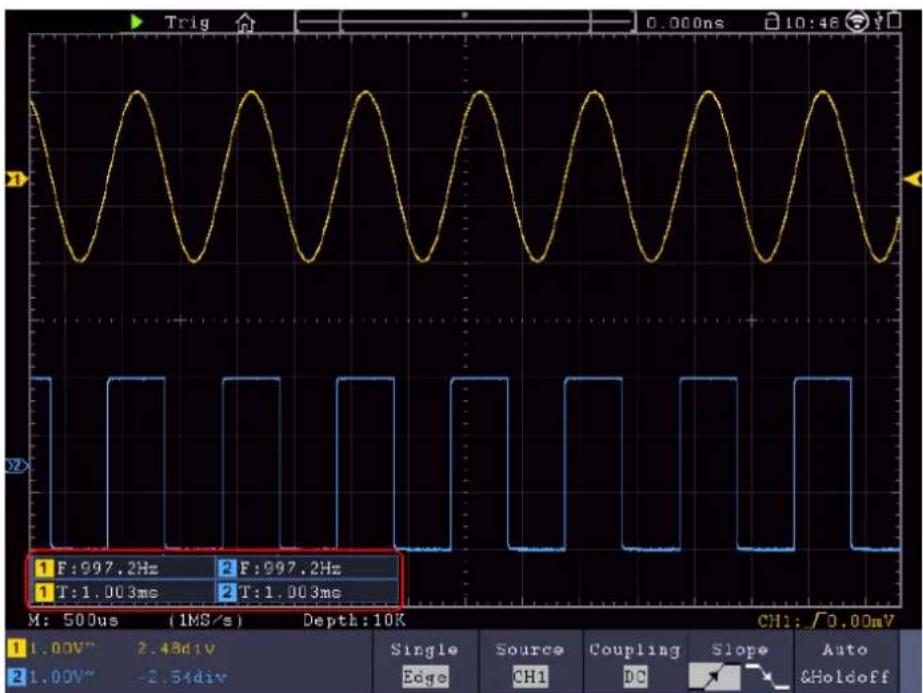
Task: Open the Coupling DC menu item
Action: pos(635,662)
